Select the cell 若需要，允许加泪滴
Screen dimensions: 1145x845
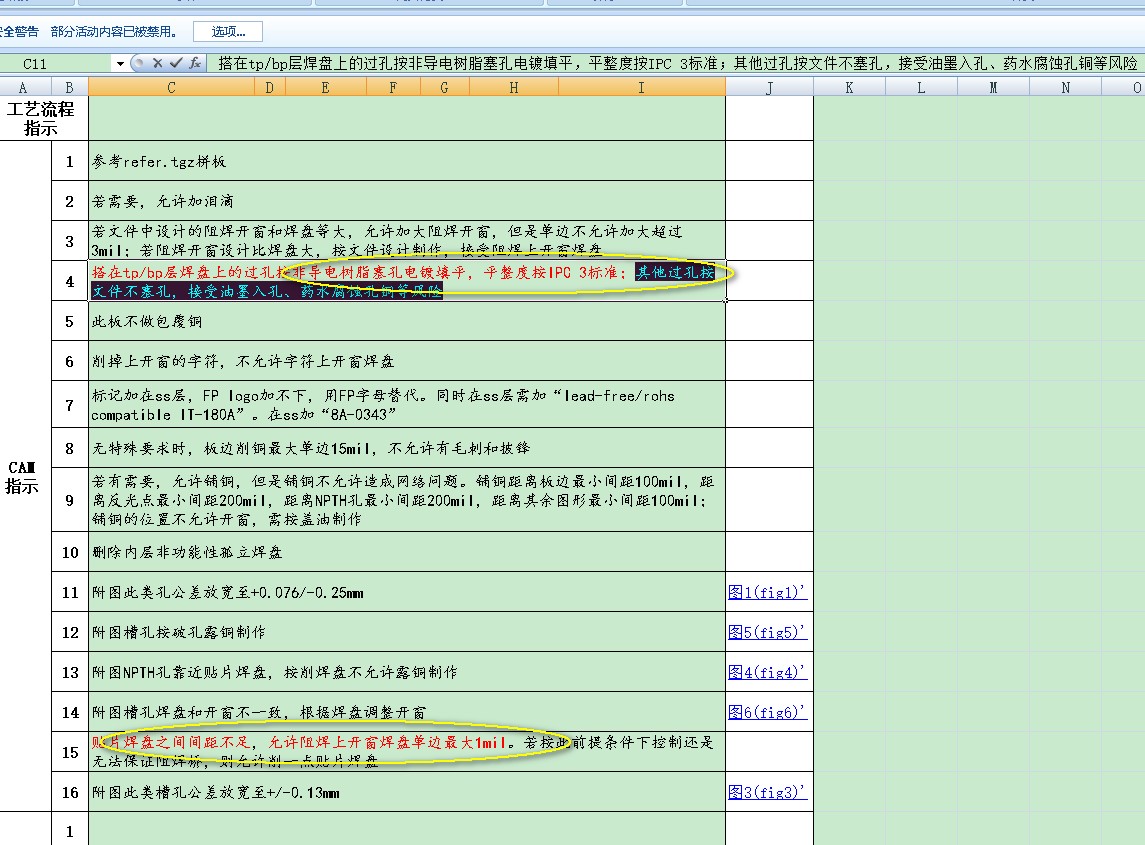point(407,201)
